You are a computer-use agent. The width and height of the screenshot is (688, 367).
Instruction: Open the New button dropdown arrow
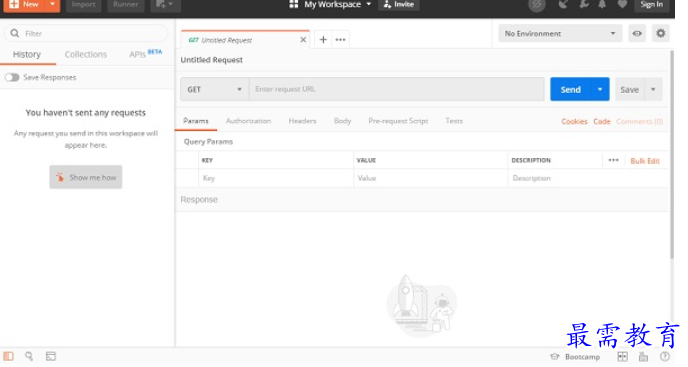click(53, 4)
